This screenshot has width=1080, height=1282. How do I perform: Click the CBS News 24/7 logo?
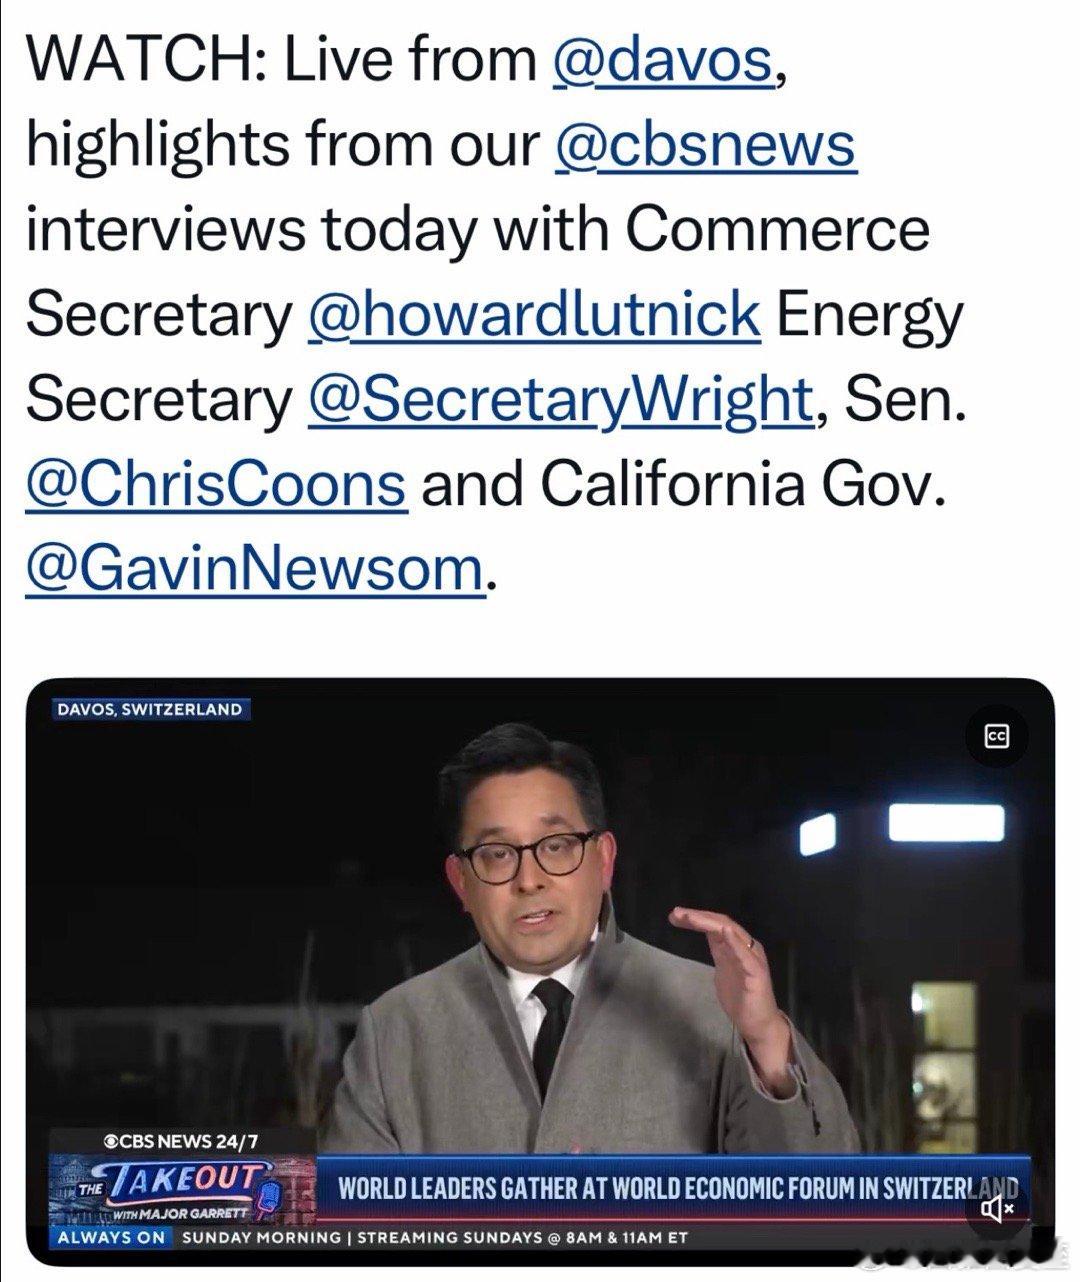(175, 1140)
